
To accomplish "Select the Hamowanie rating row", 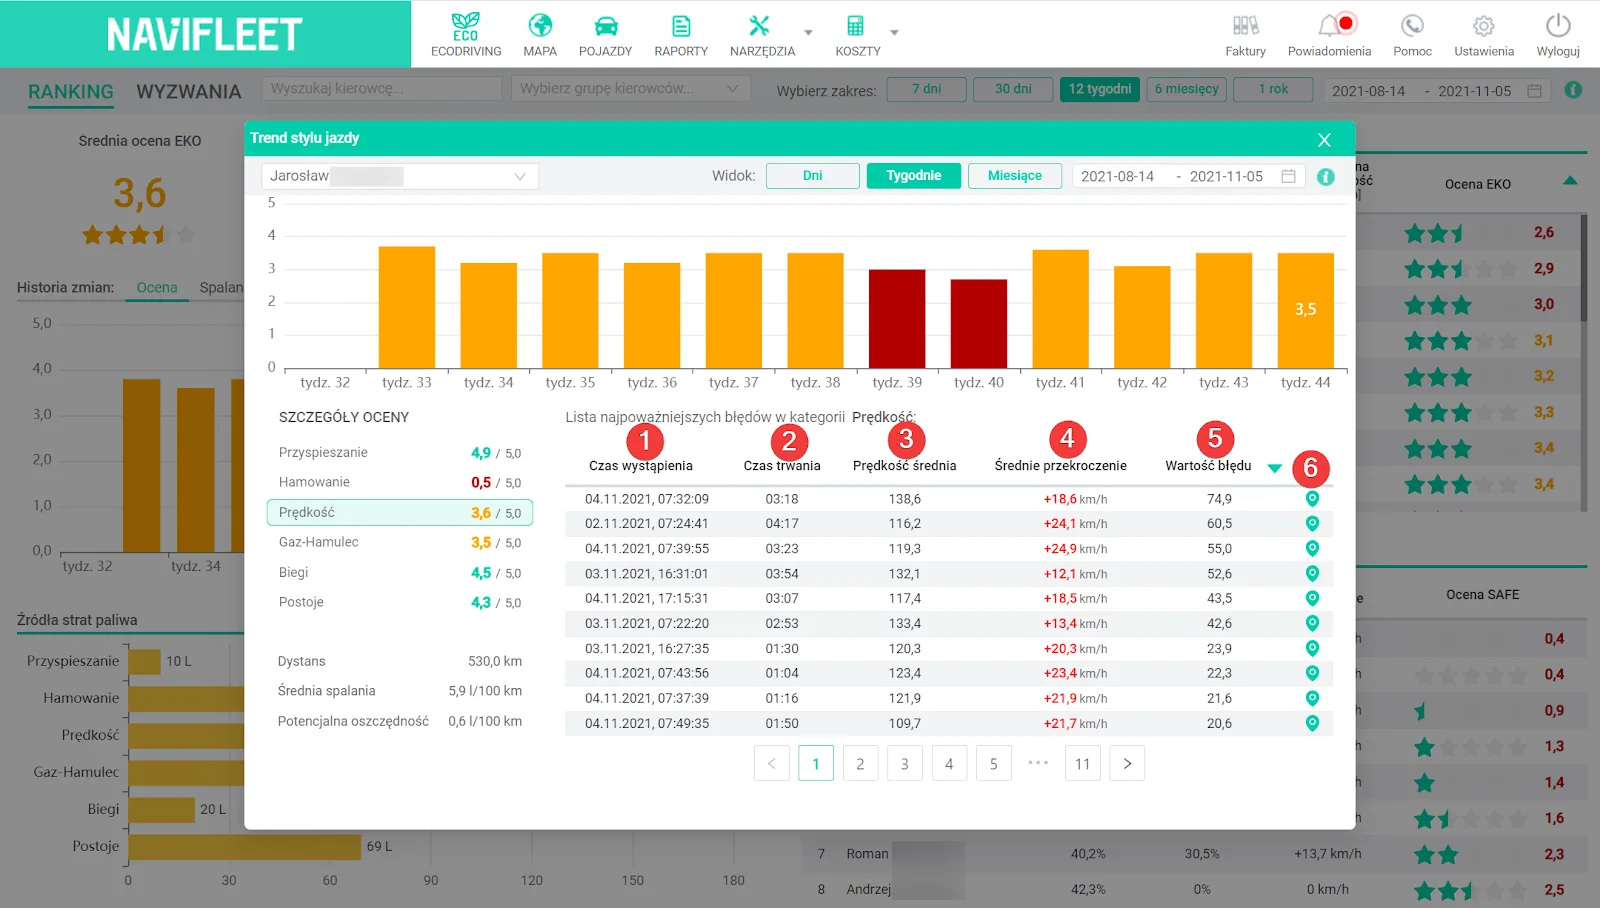I will (400, 482).
